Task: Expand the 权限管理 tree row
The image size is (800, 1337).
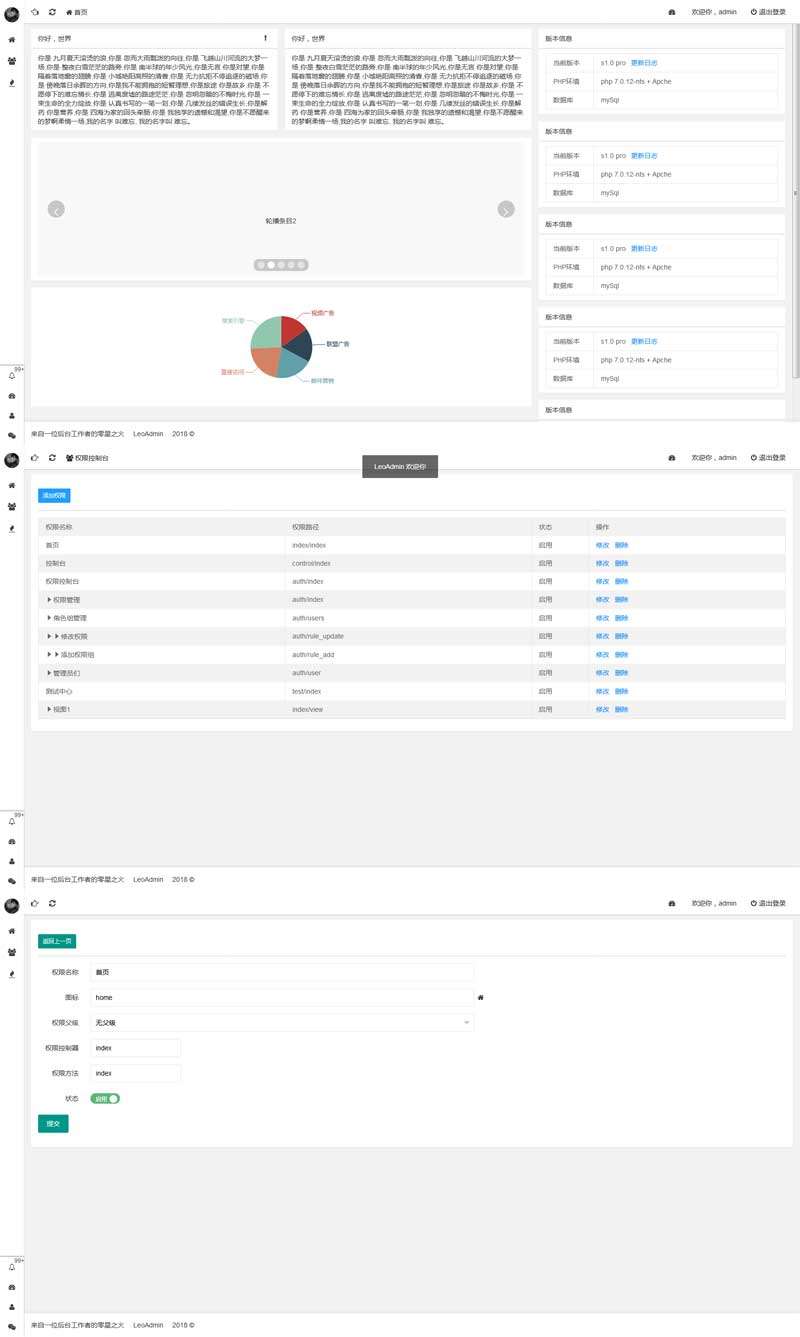Action: (49, 600)
